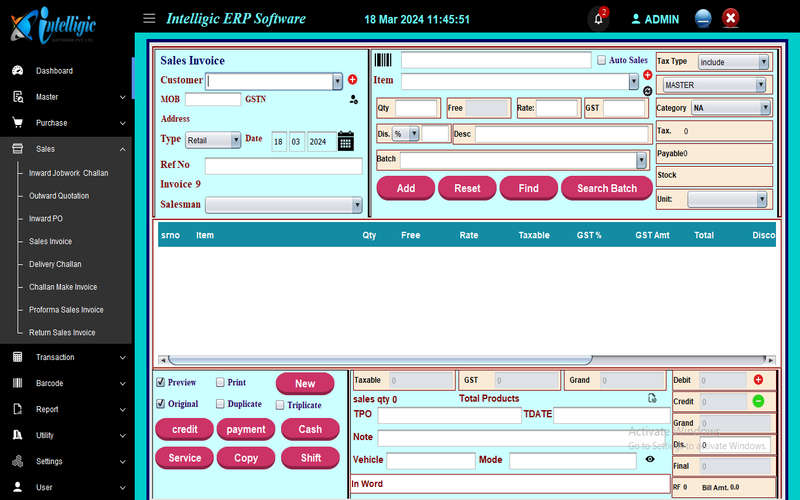Screen dimensions: 800x500
Task: Expand the Batch dropdown list
Action: (x=641, y=160)
